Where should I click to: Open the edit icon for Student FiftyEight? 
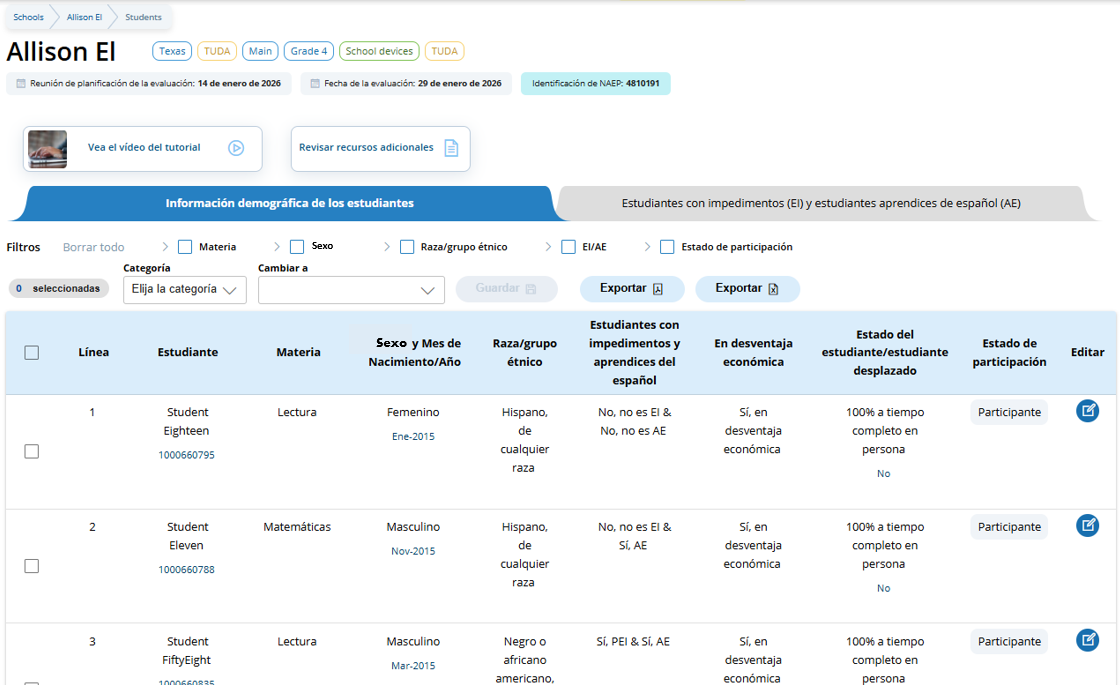point(1087,641)
